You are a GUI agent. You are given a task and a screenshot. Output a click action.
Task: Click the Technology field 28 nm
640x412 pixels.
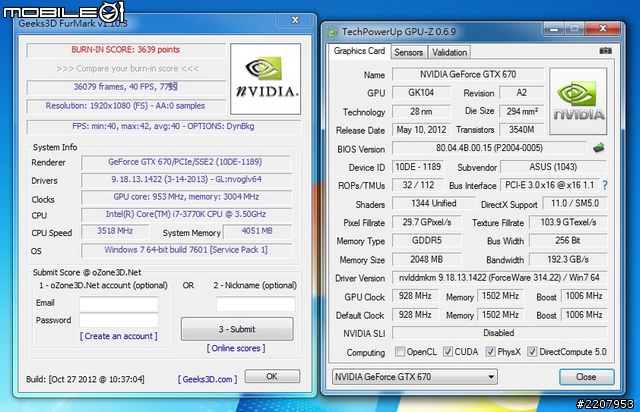coord(421,111)
